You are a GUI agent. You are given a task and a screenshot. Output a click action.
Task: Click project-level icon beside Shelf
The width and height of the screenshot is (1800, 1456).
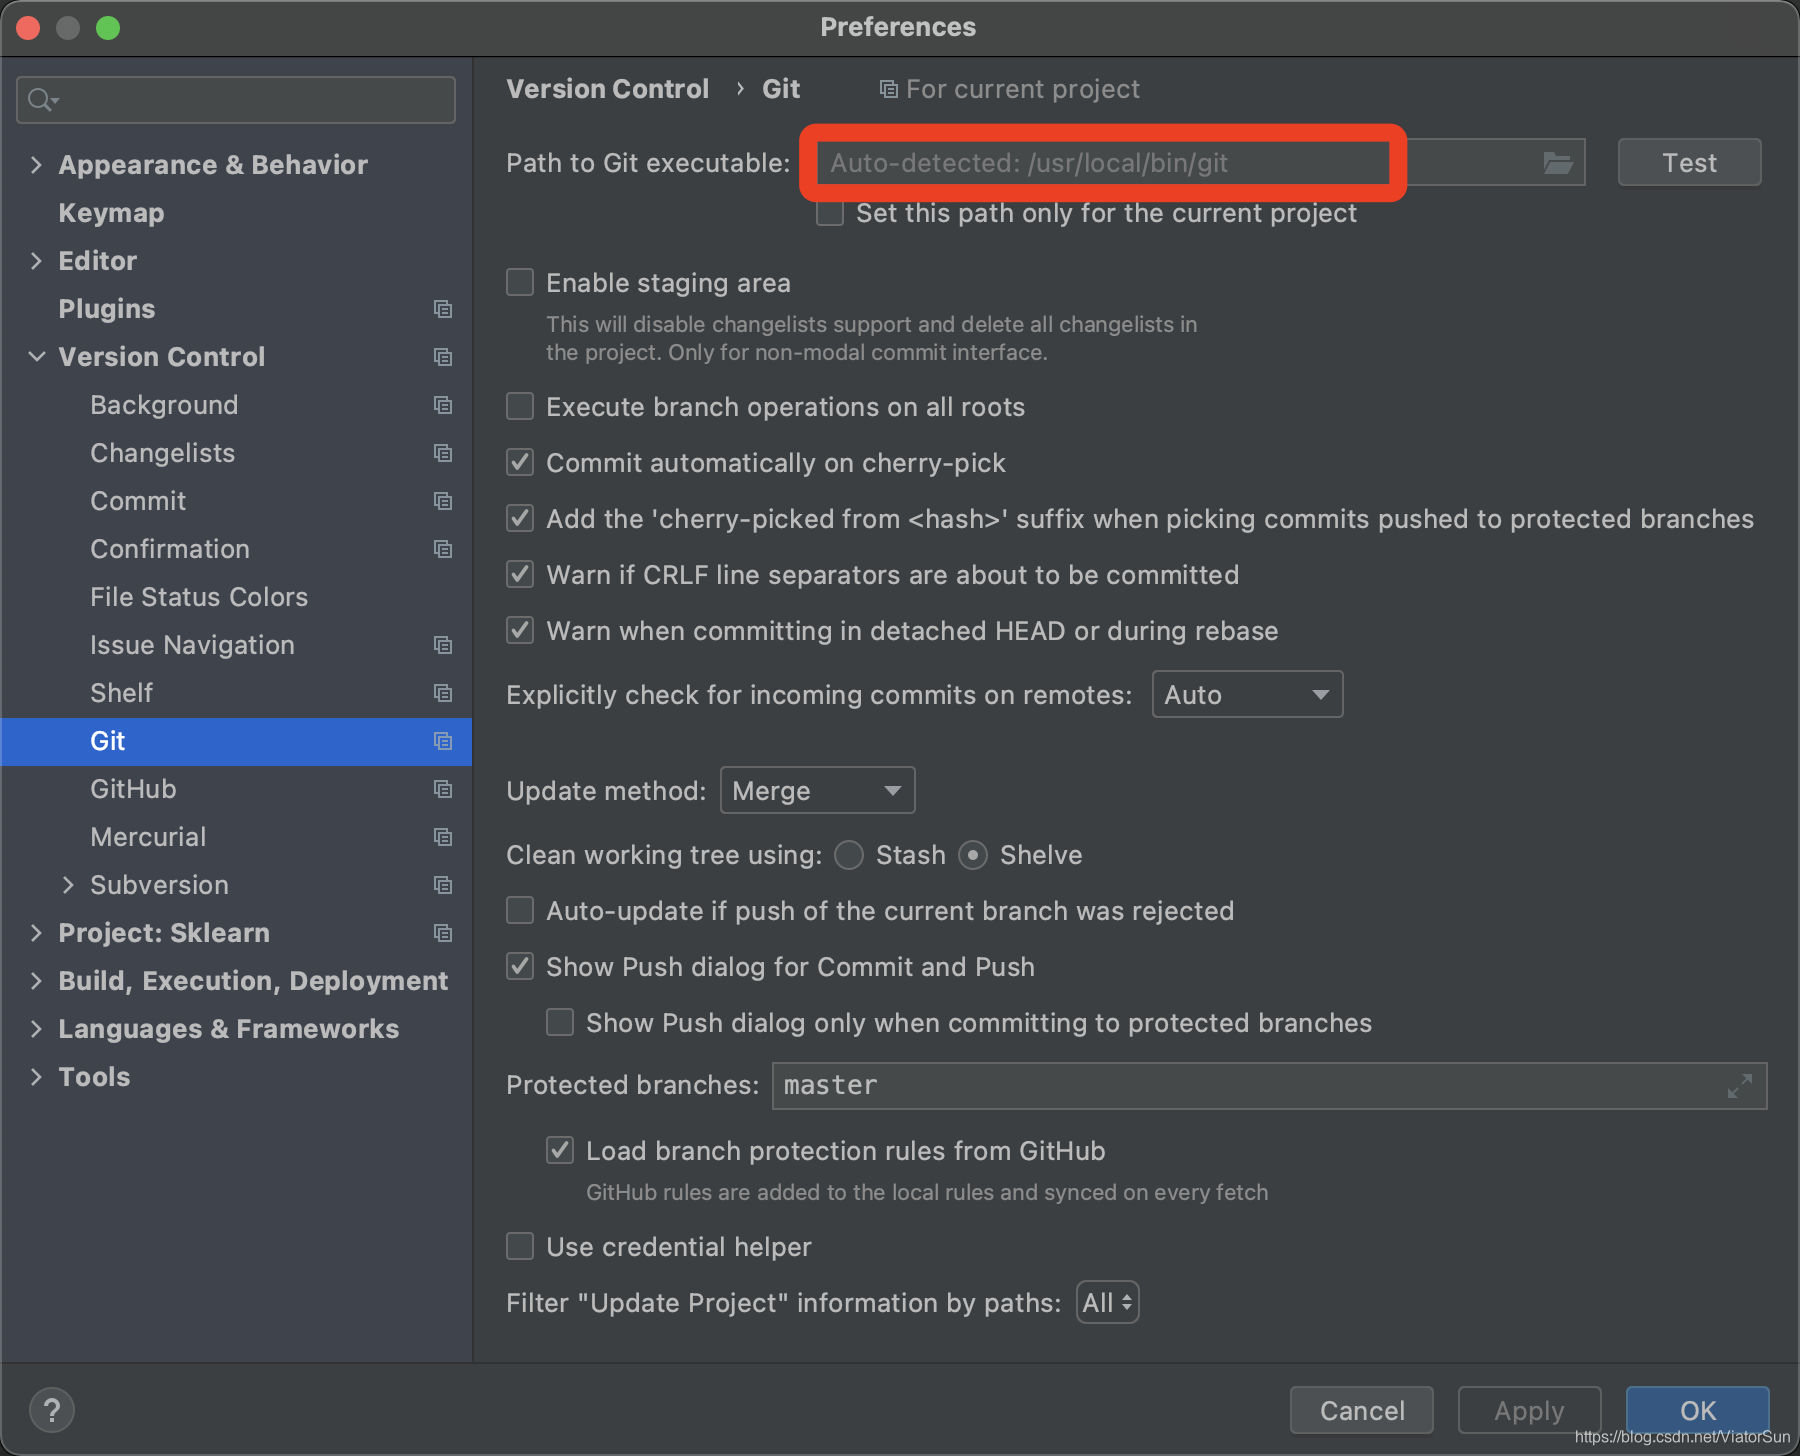tap(443, 693)
